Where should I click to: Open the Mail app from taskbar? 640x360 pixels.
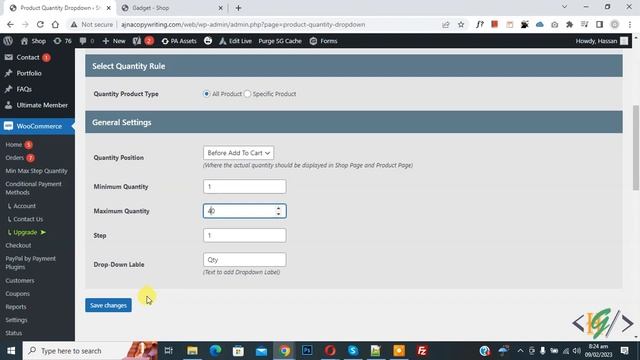click(x=261, y=351)
